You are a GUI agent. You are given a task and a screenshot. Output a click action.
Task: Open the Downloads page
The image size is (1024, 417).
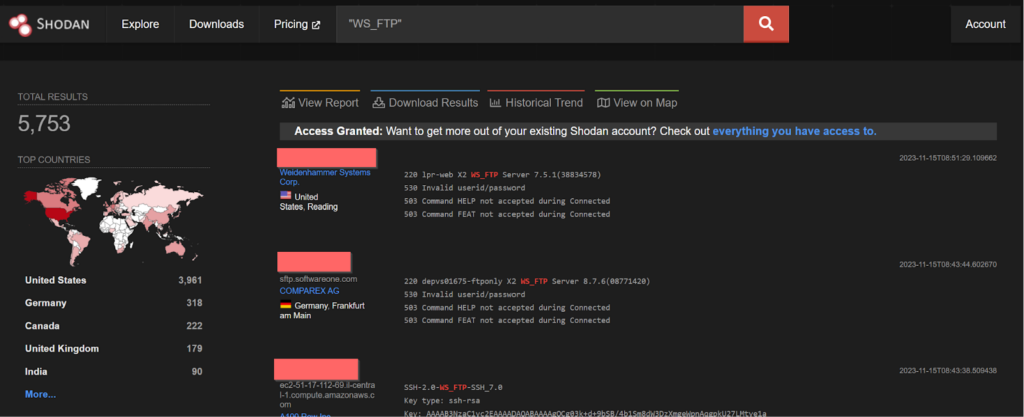[x=216, y=24]
